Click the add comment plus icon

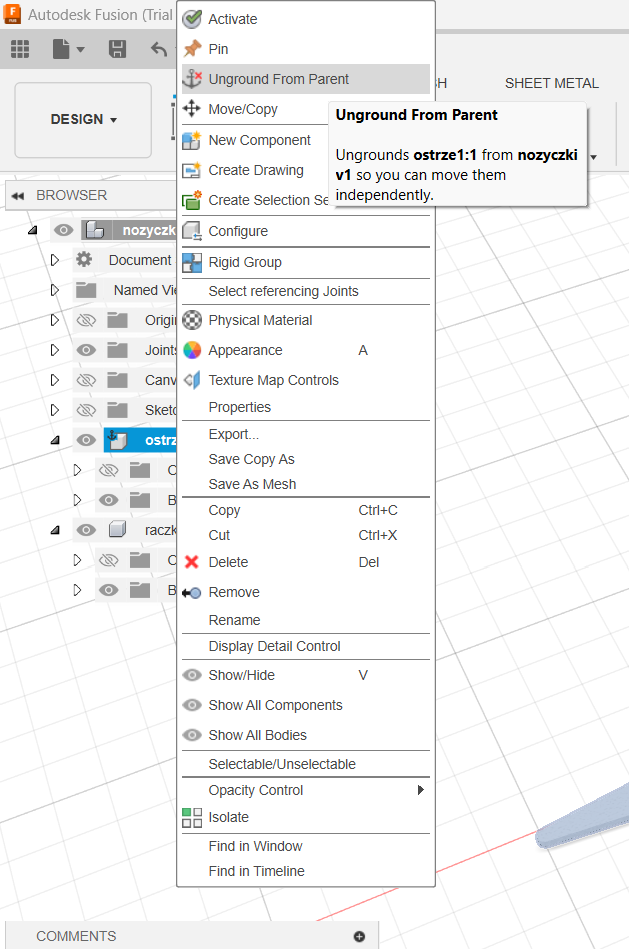click(359, 936)
